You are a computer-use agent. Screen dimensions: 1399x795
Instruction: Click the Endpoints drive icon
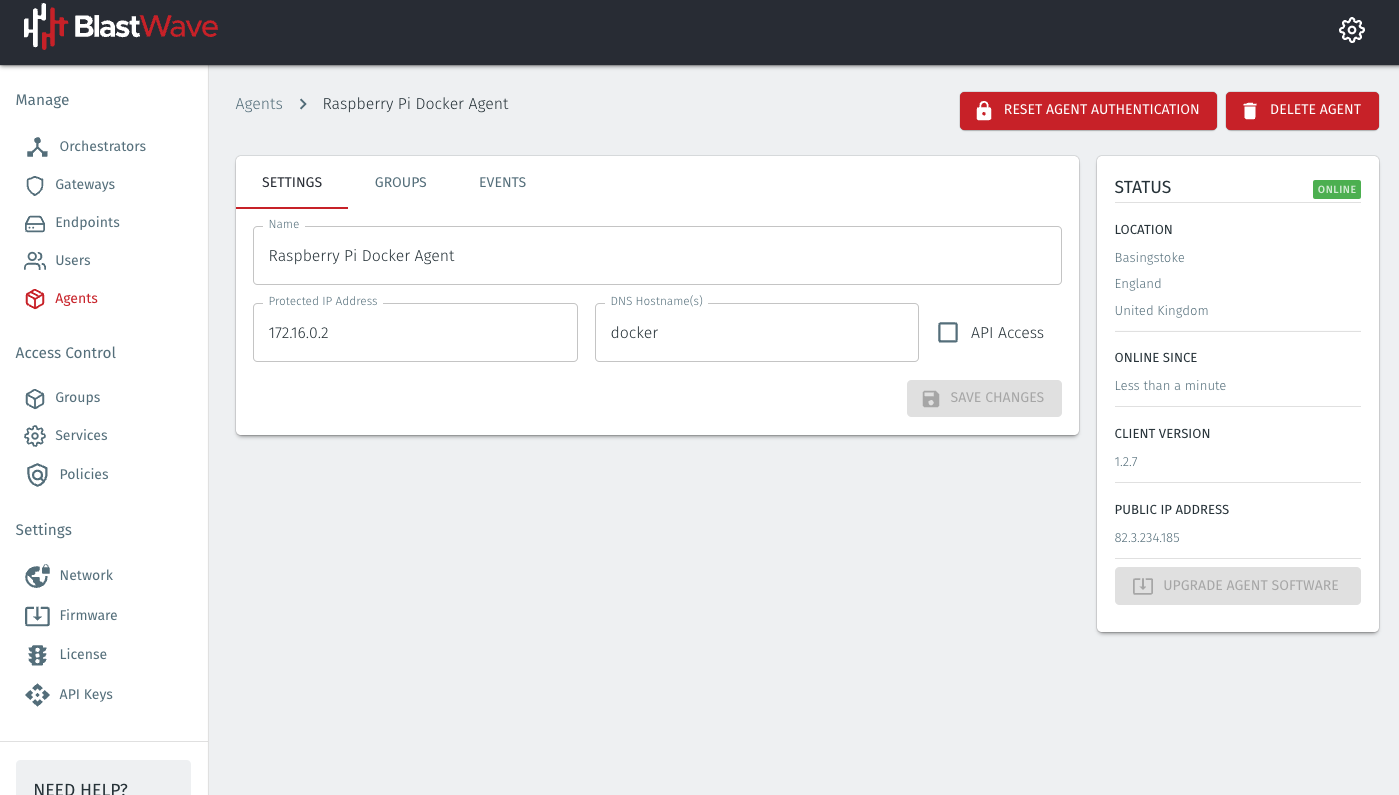click(x=35, y=223)
